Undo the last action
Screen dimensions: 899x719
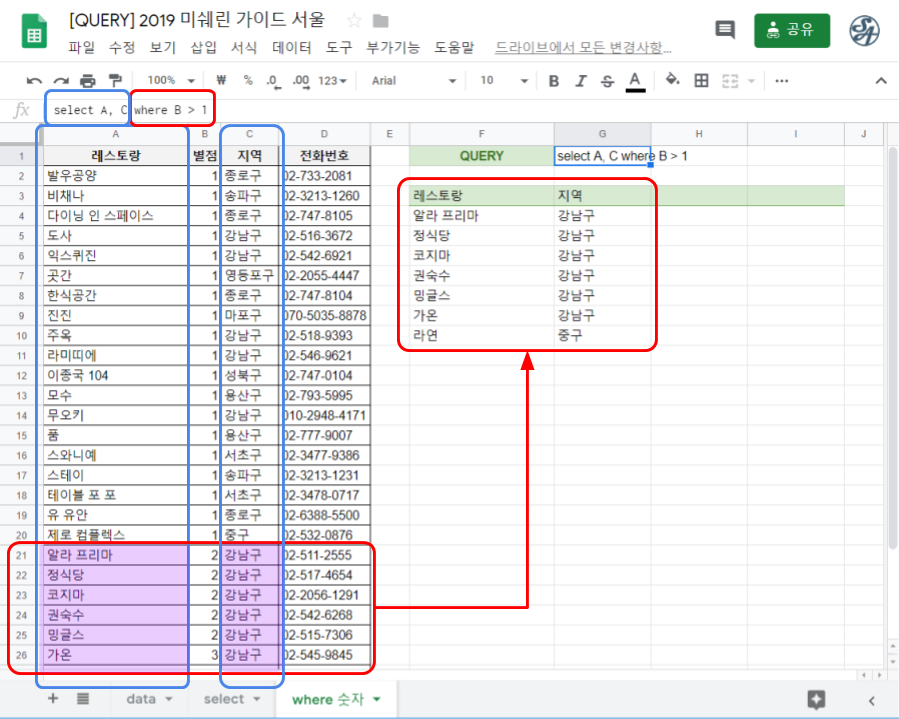35,81
